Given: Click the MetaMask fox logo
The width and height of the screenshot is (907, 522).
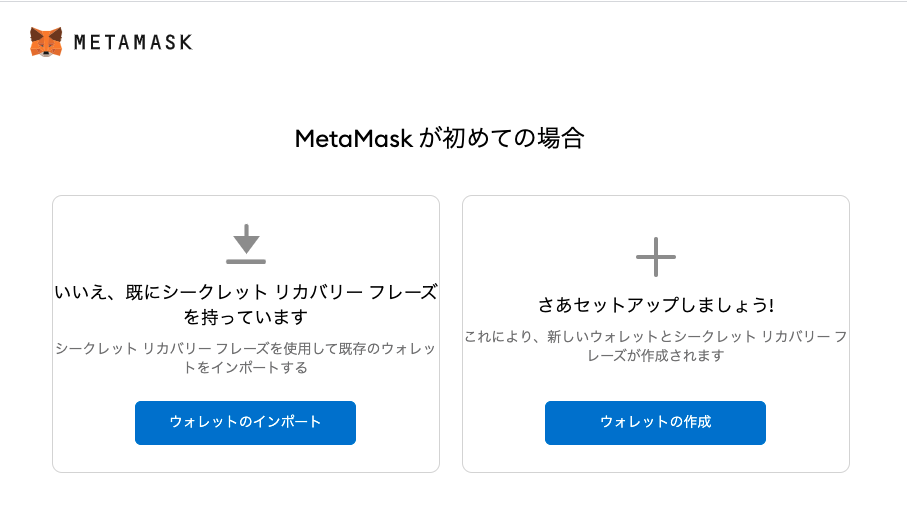Looking at the screenshot, I should (46, 42).
